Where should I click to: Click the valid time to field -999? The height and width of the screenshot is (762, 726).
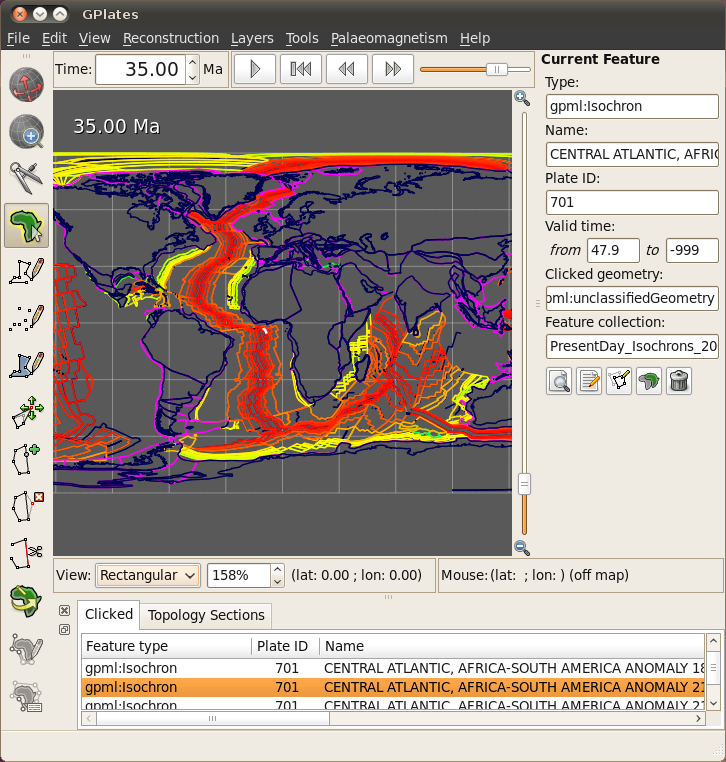692,250
